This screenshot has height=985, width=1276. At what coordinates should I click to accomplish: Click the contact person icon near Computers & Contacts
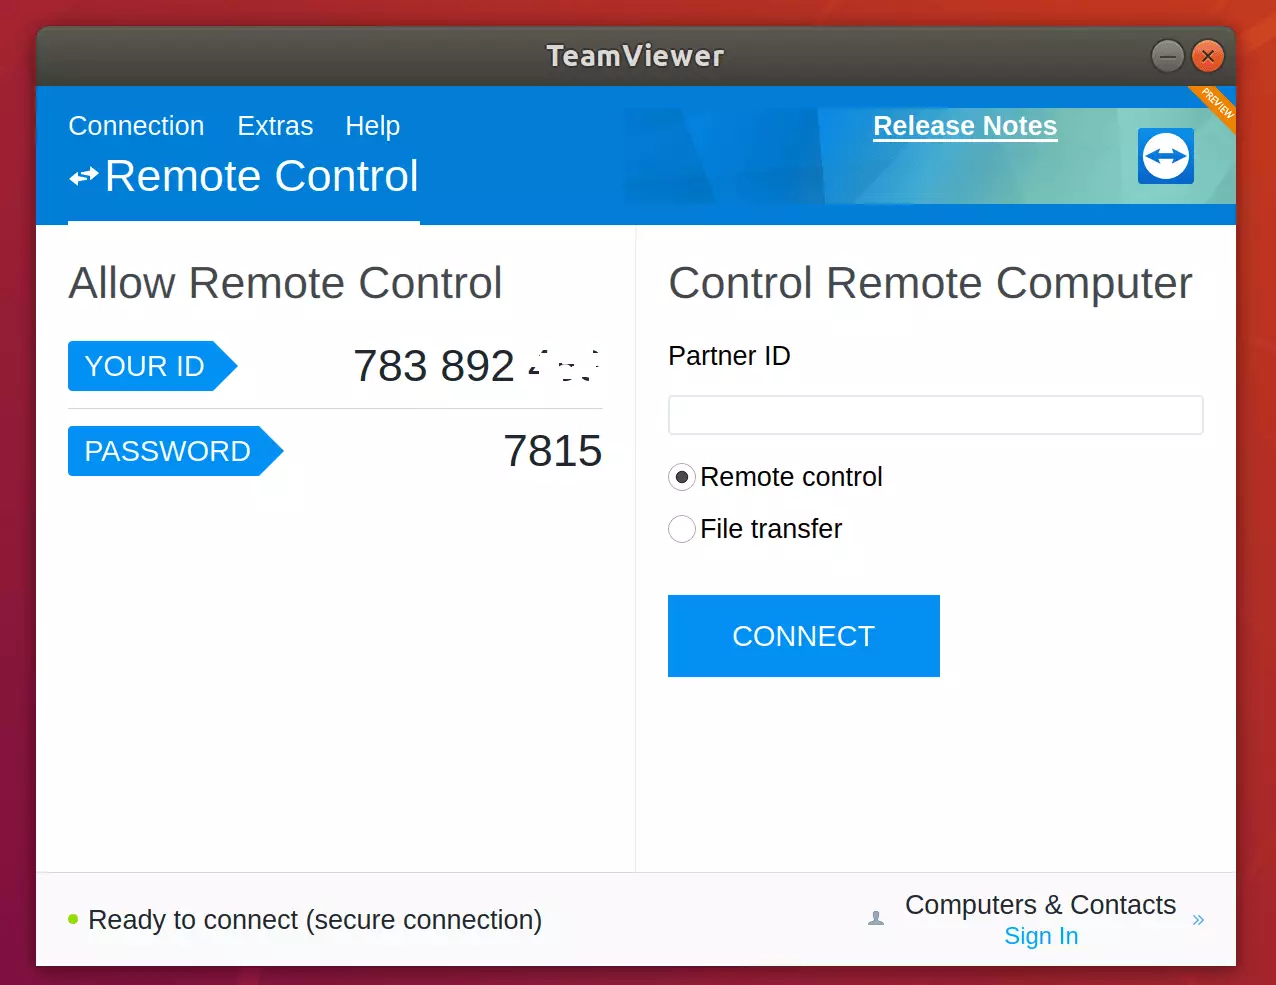(x=876, y=918)
